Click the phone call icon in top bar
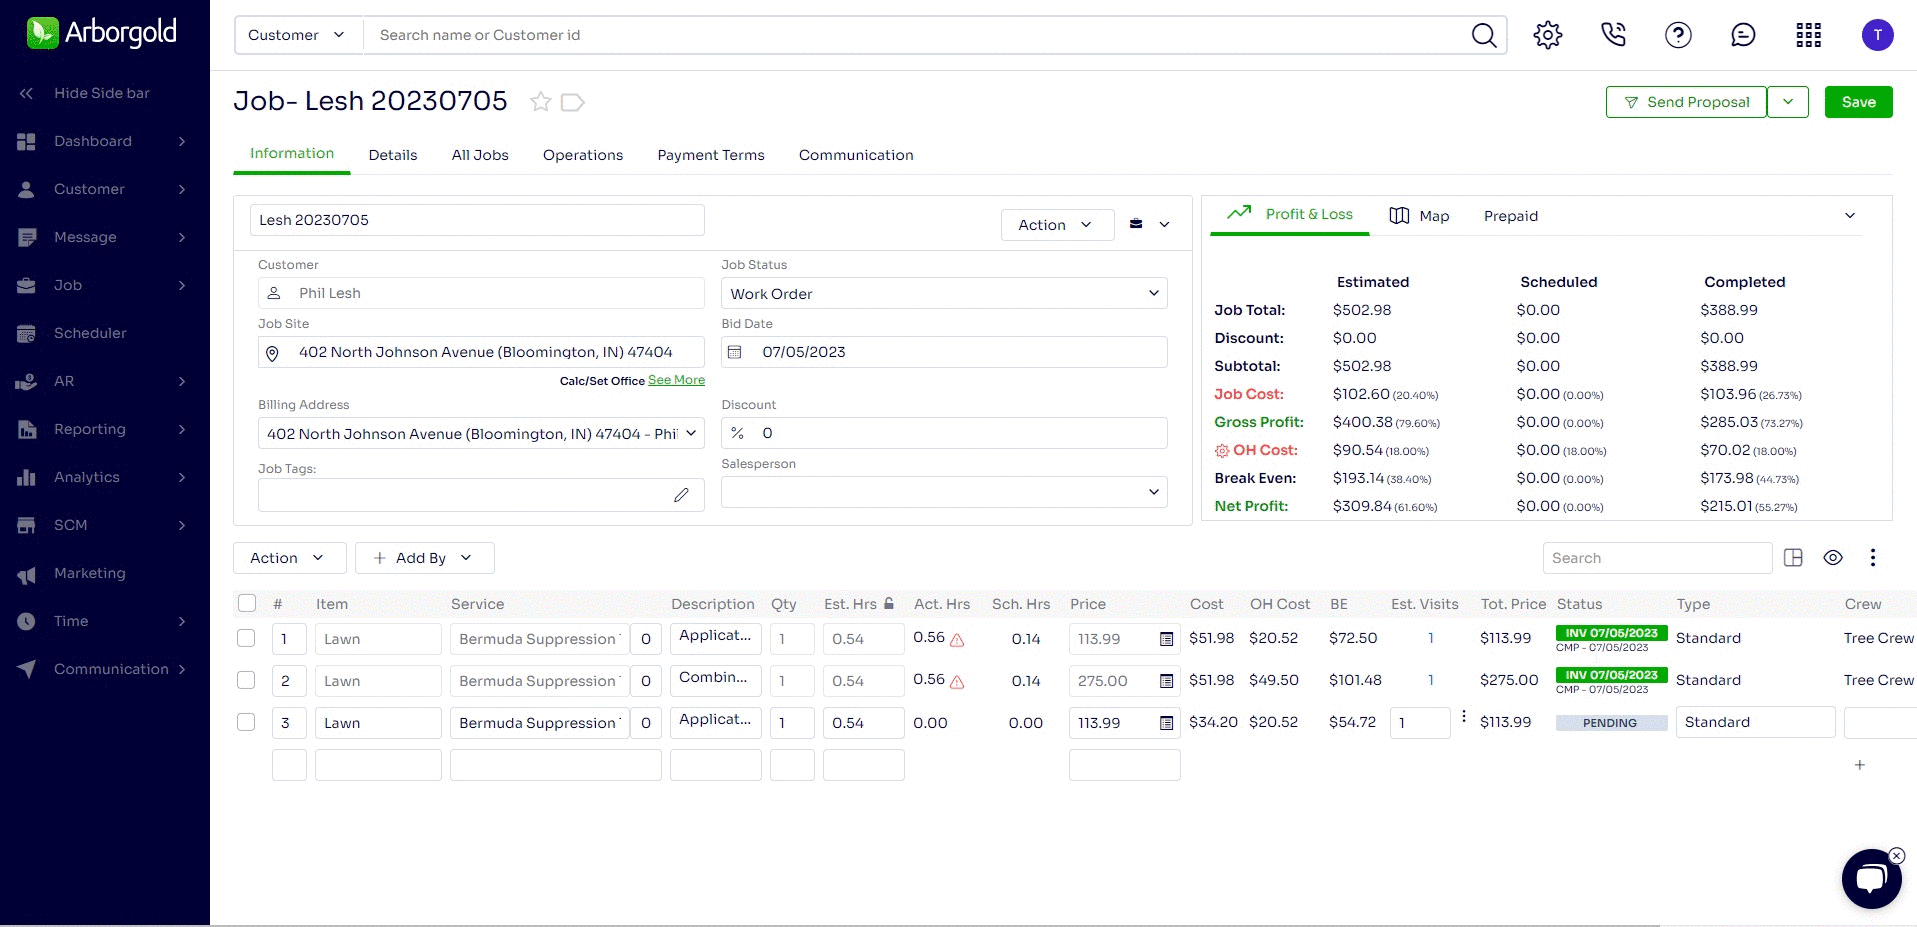1917x927 pixels. pos(1612,34)
